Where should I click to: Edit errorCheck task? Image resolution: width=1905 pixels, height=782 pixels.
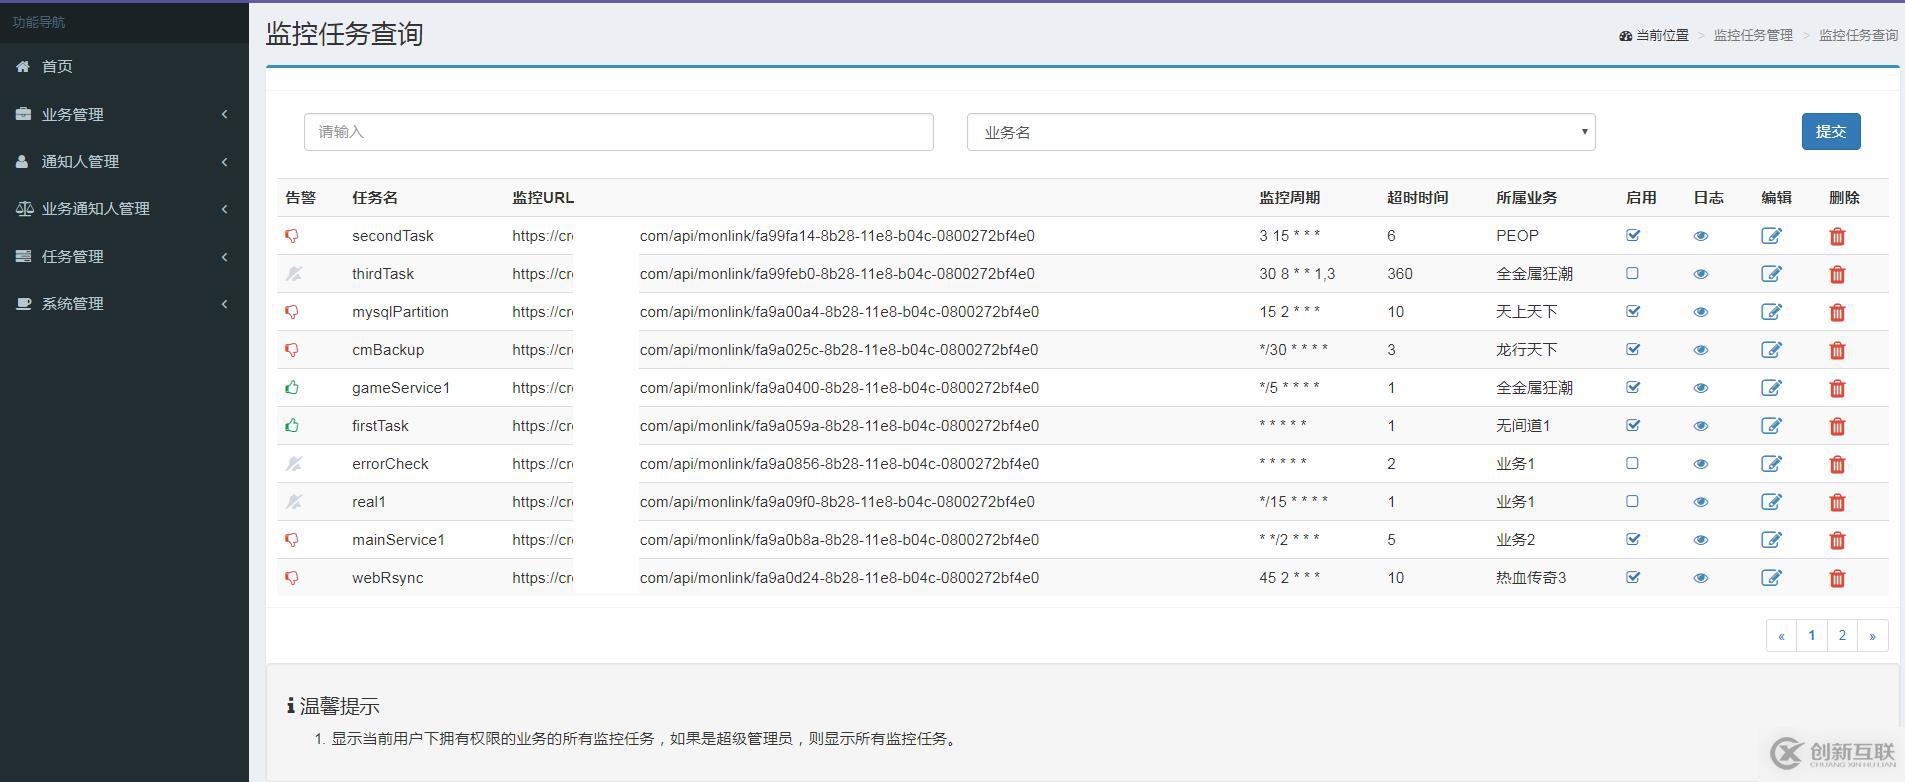1771,464
